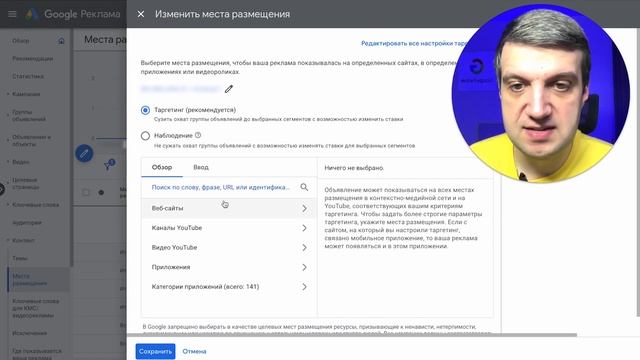Switch to the Ввод tab
The height and width of the screenshot is (360, 640).
[201, 167]
